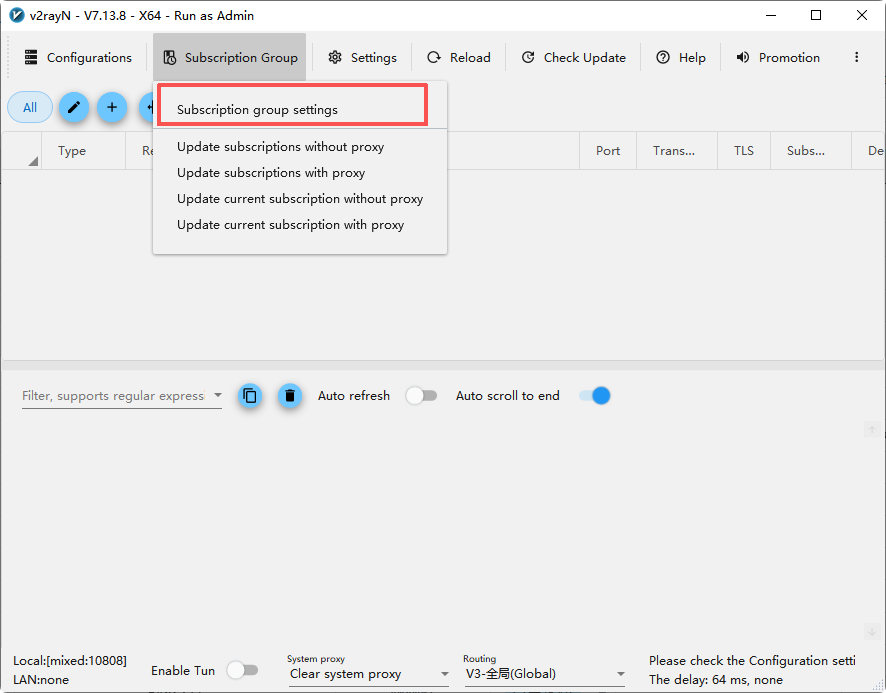886x693 pixels.
Task: Open the Routing dropdown
Action: point(545,674)
